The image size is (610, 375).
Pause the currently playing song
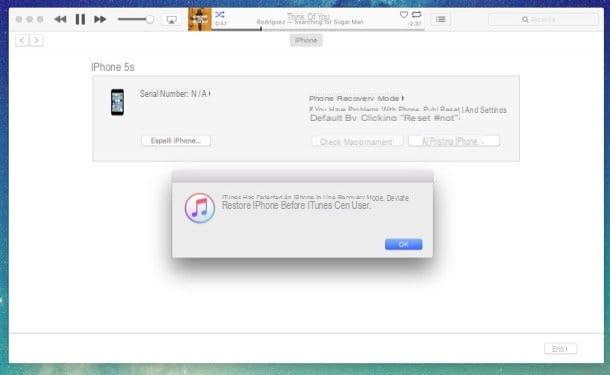pos(80,19)
